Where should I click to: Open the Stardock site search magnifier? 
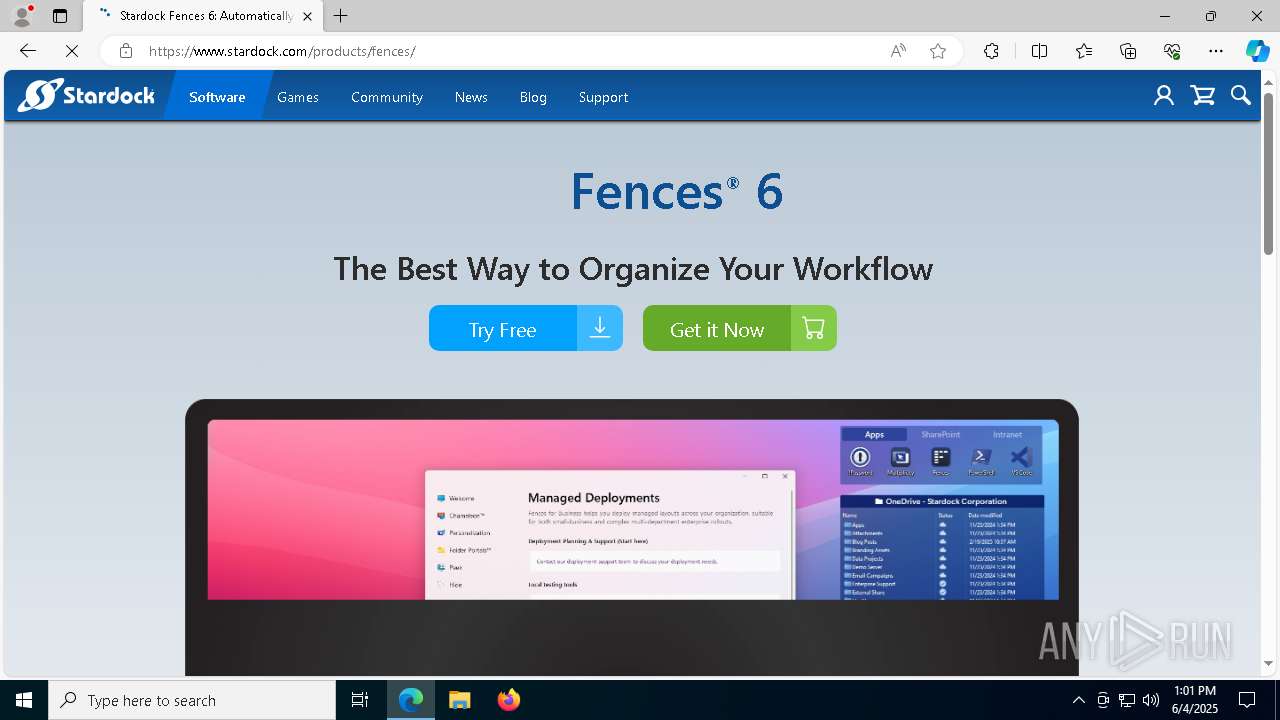pyautogui.click(x=1240, y=96)
